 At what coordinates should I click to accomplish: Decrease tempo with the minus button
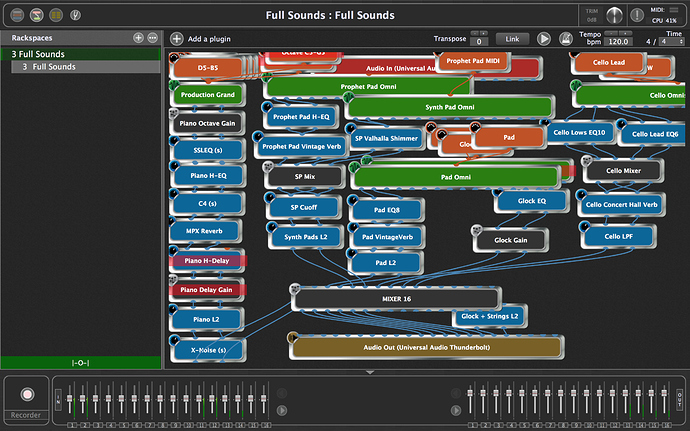[611, 33]
